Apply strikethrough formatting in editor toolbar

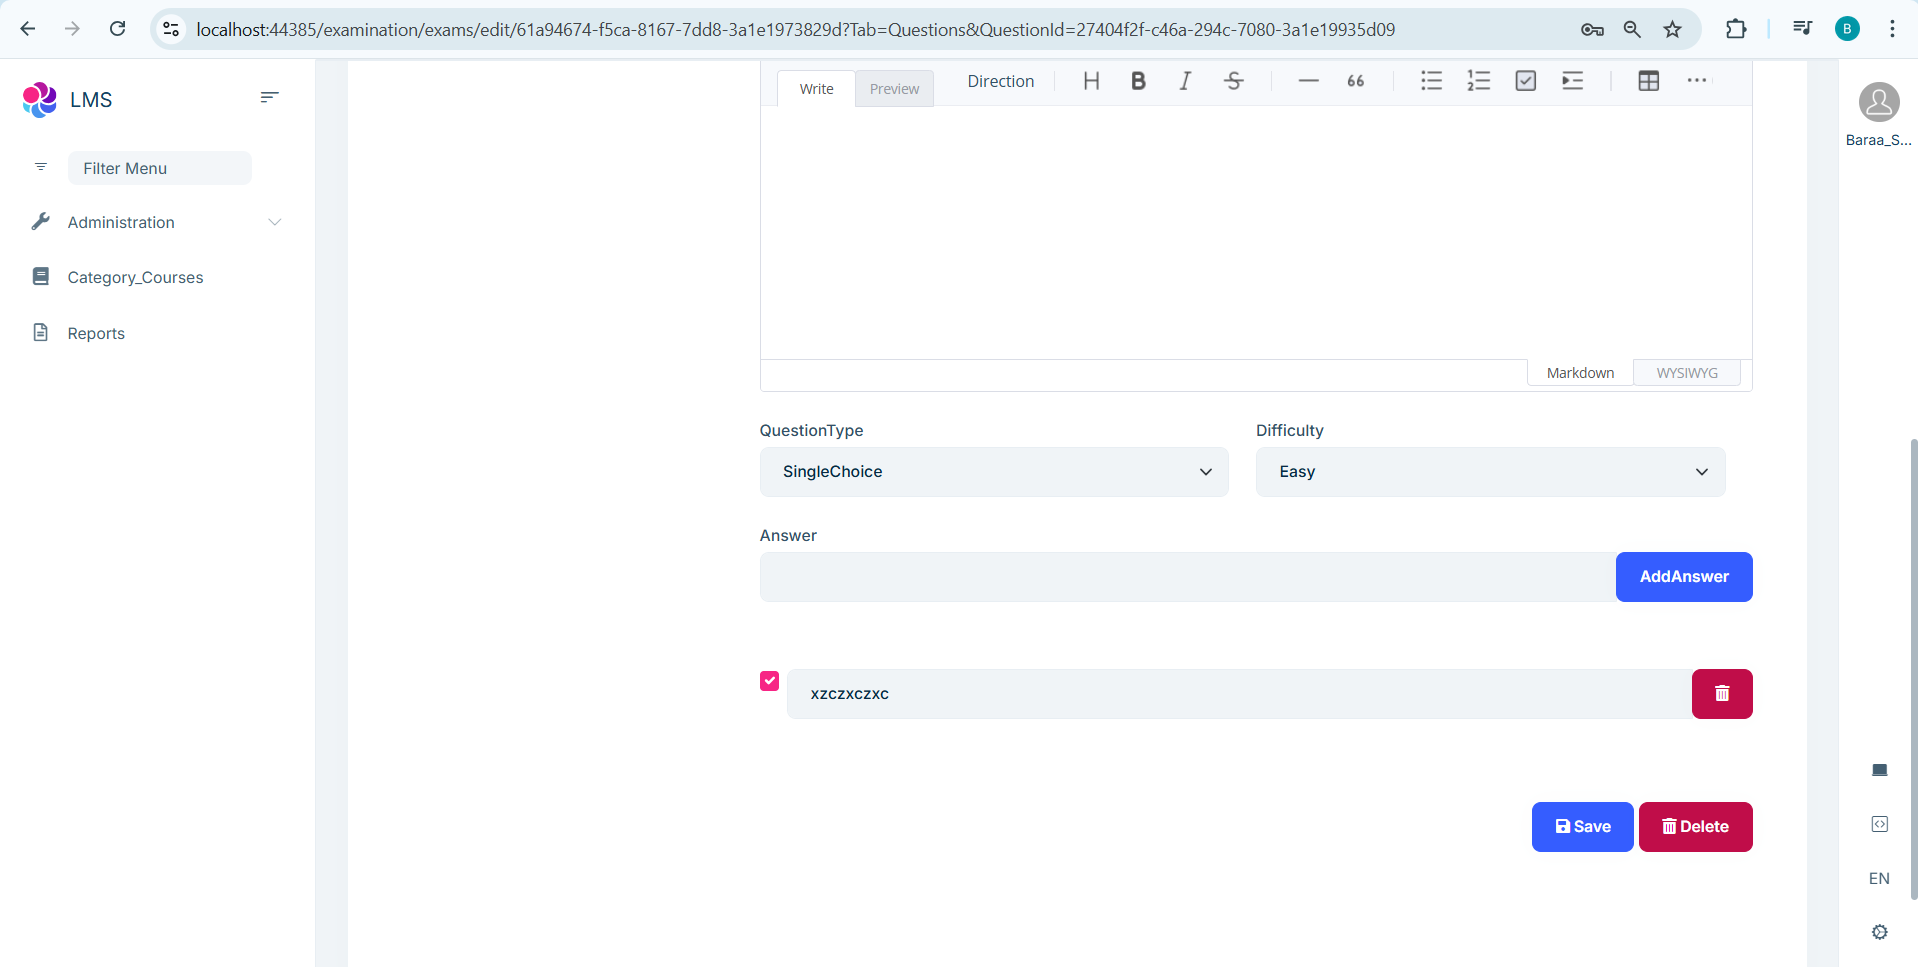(1233, 81)
